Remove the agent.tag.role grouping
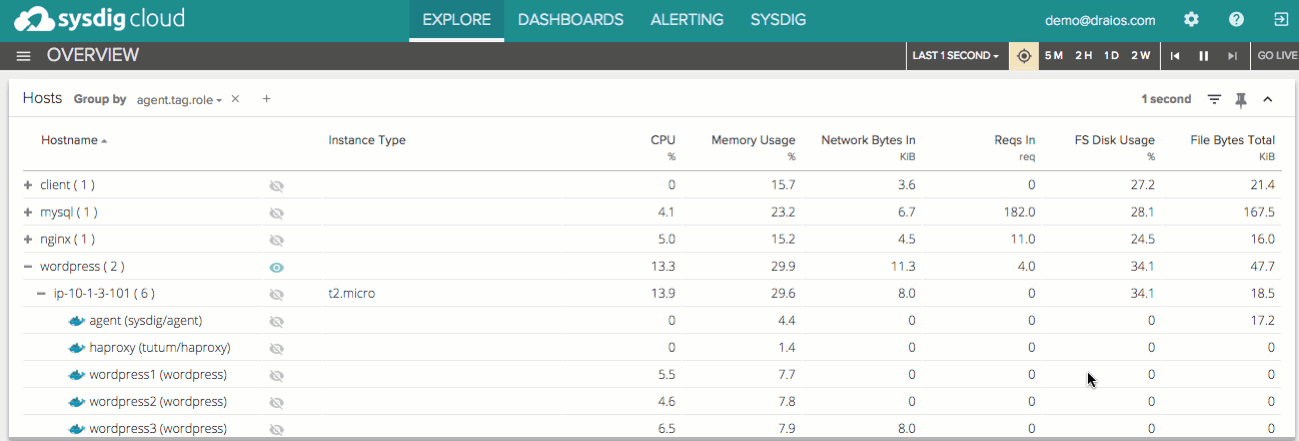The width and height of the screenshot is (1299, 441). point(235,99)
